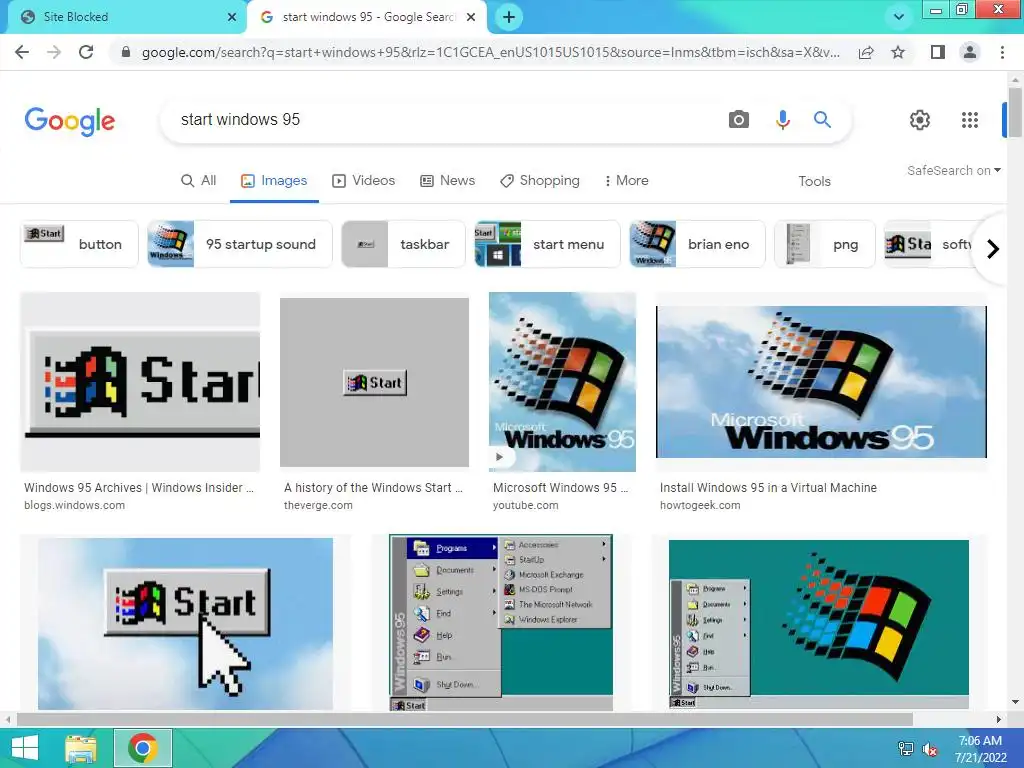Click the Chrome icon on the taskbar
The image size is (1024, 768).
(143, 748)
